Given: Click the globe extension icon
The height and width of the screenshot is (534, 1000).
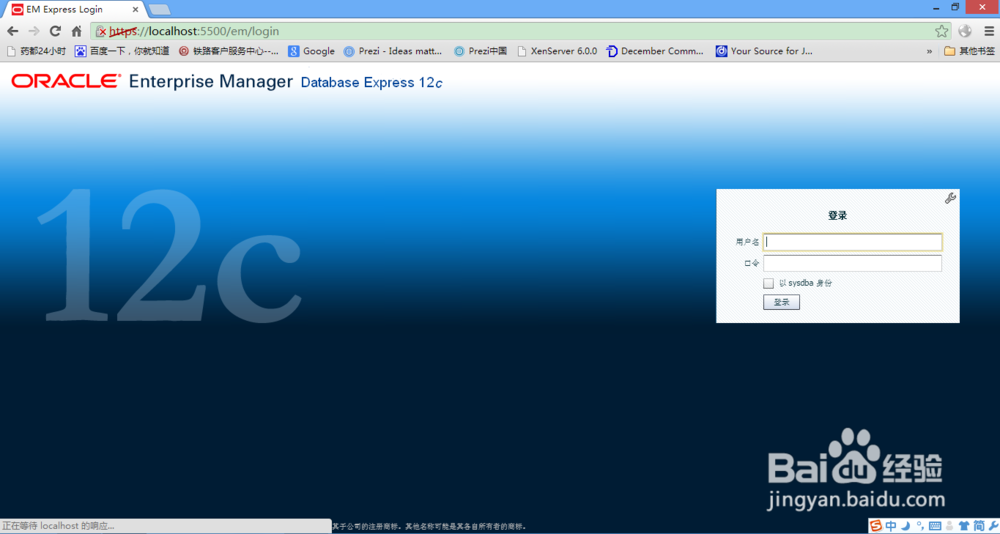Looking at the screenshot, I should pyautogui.click(x=965, y=31).
